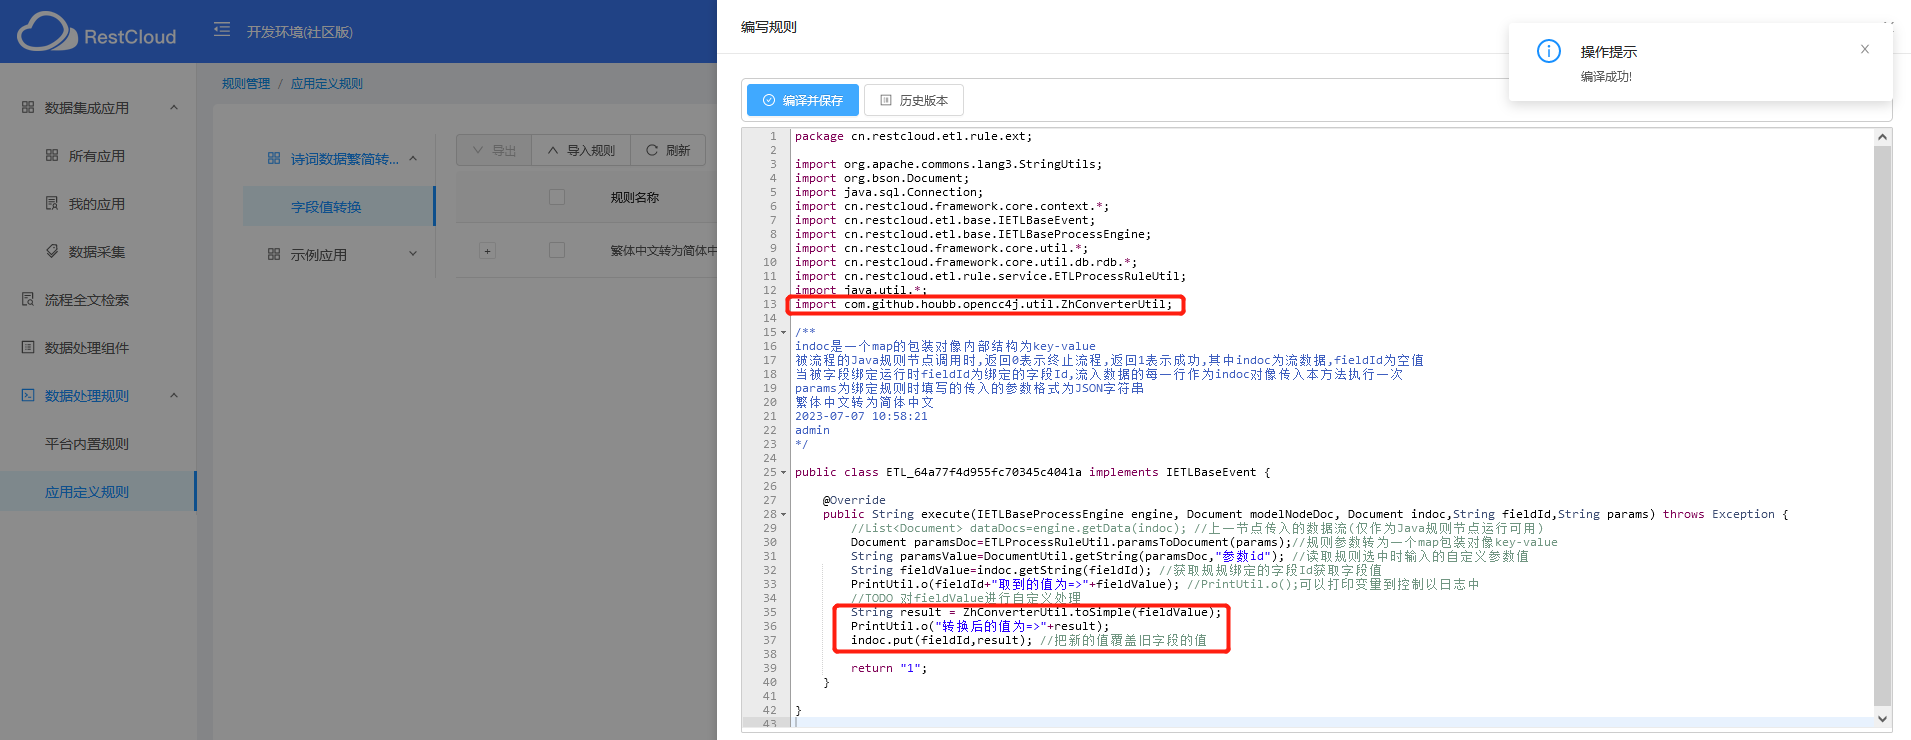Click the package declaration line
This screenshot has height=740, width=1911.
pyautogui.click(x=913, y=136)
